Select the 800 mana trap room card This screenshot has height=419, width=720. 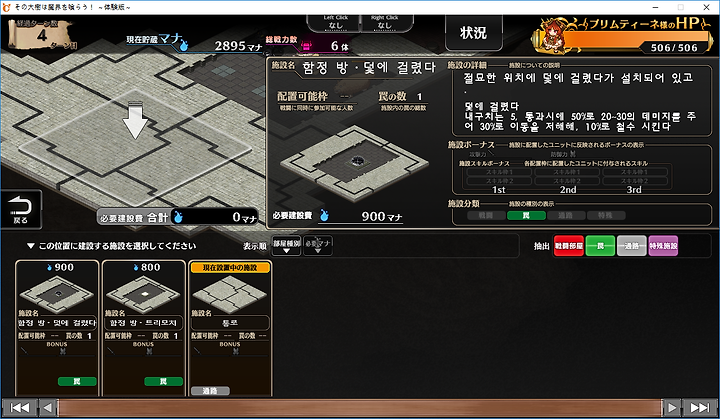(x=143, y=328)
